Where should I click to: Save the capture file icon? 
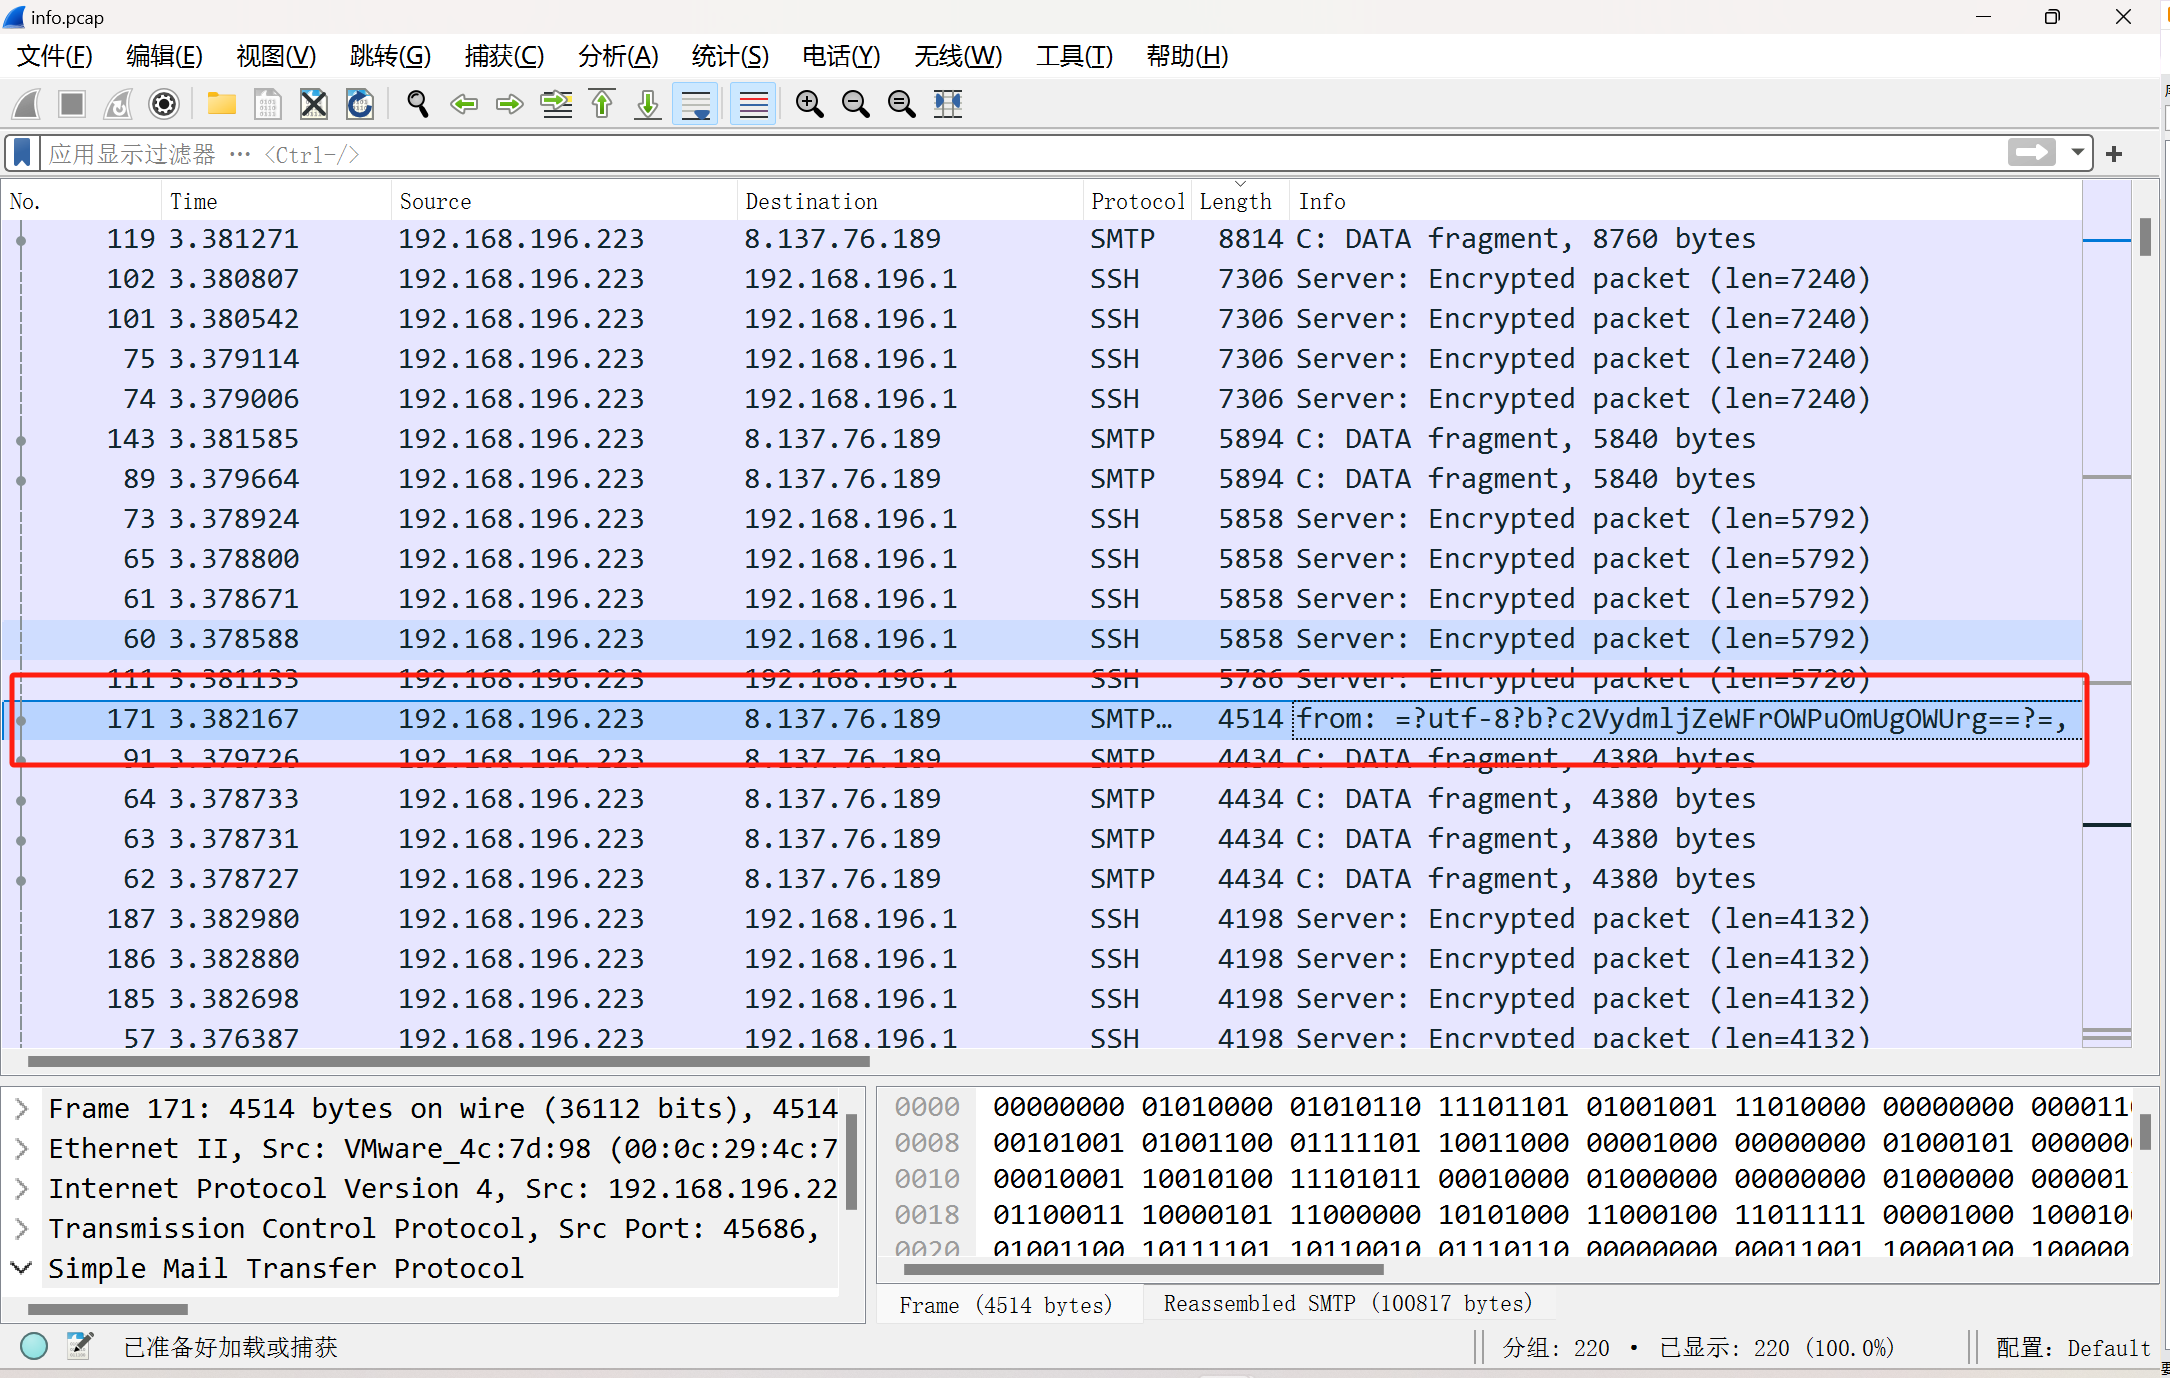click(x=268, y=104)
